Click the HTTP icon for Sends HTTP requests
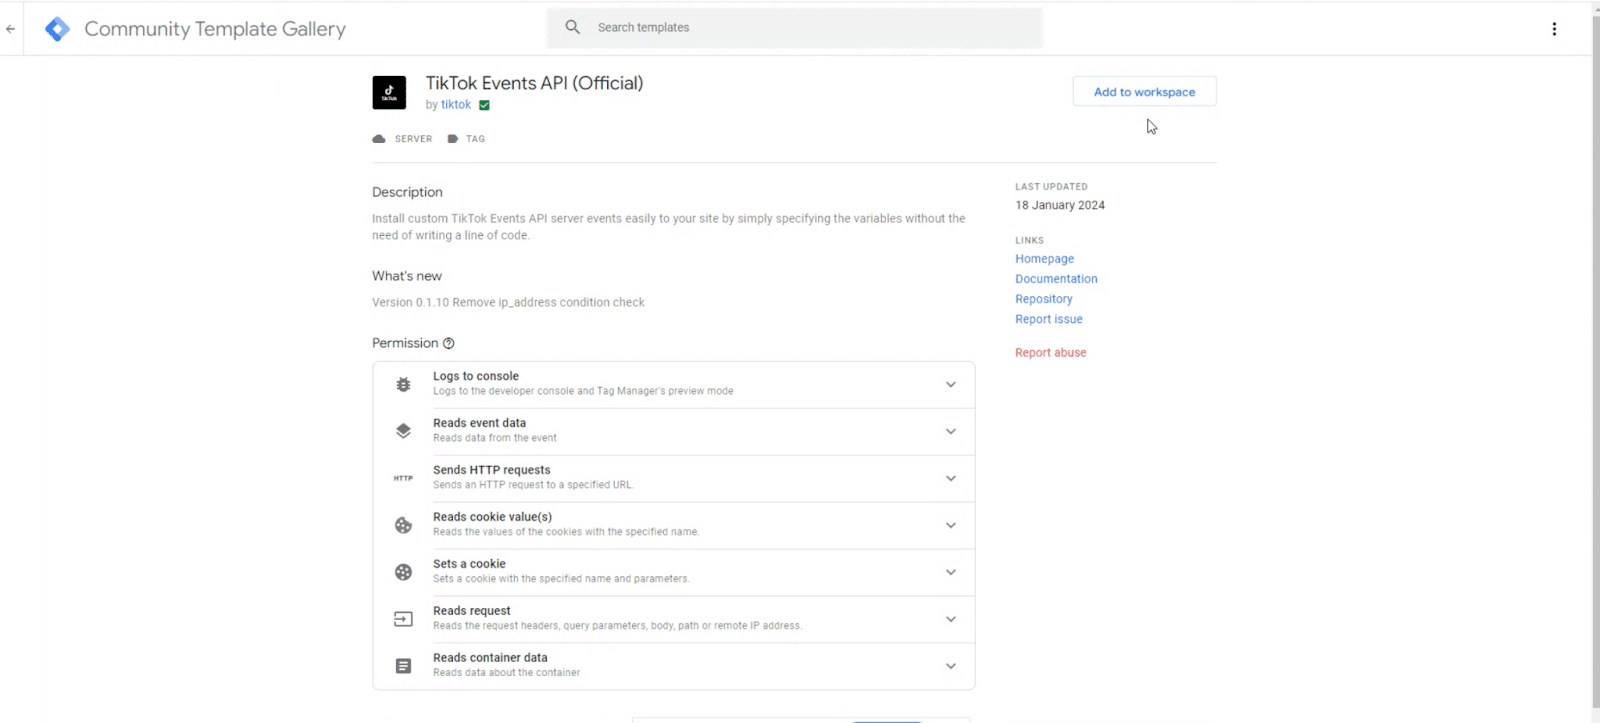1600x723 pixels. [403, 478]
